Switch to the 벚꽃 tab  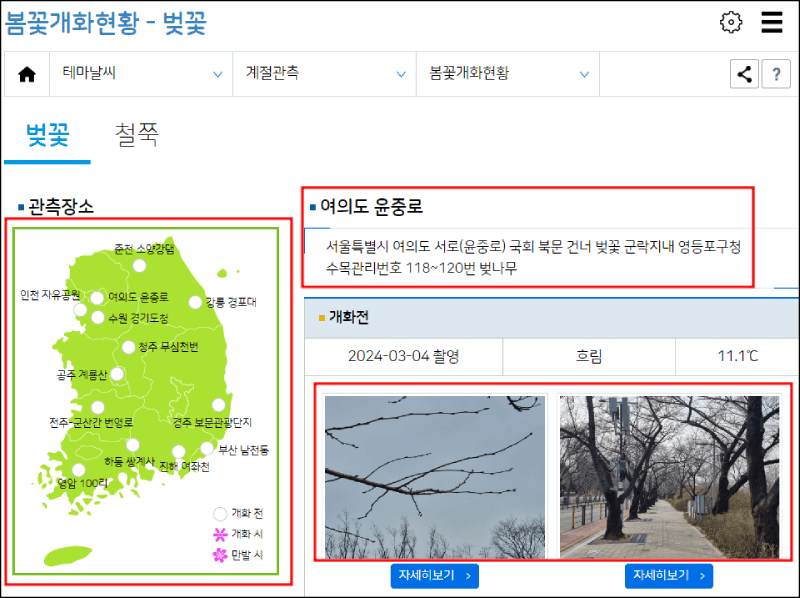click(47, 135)
